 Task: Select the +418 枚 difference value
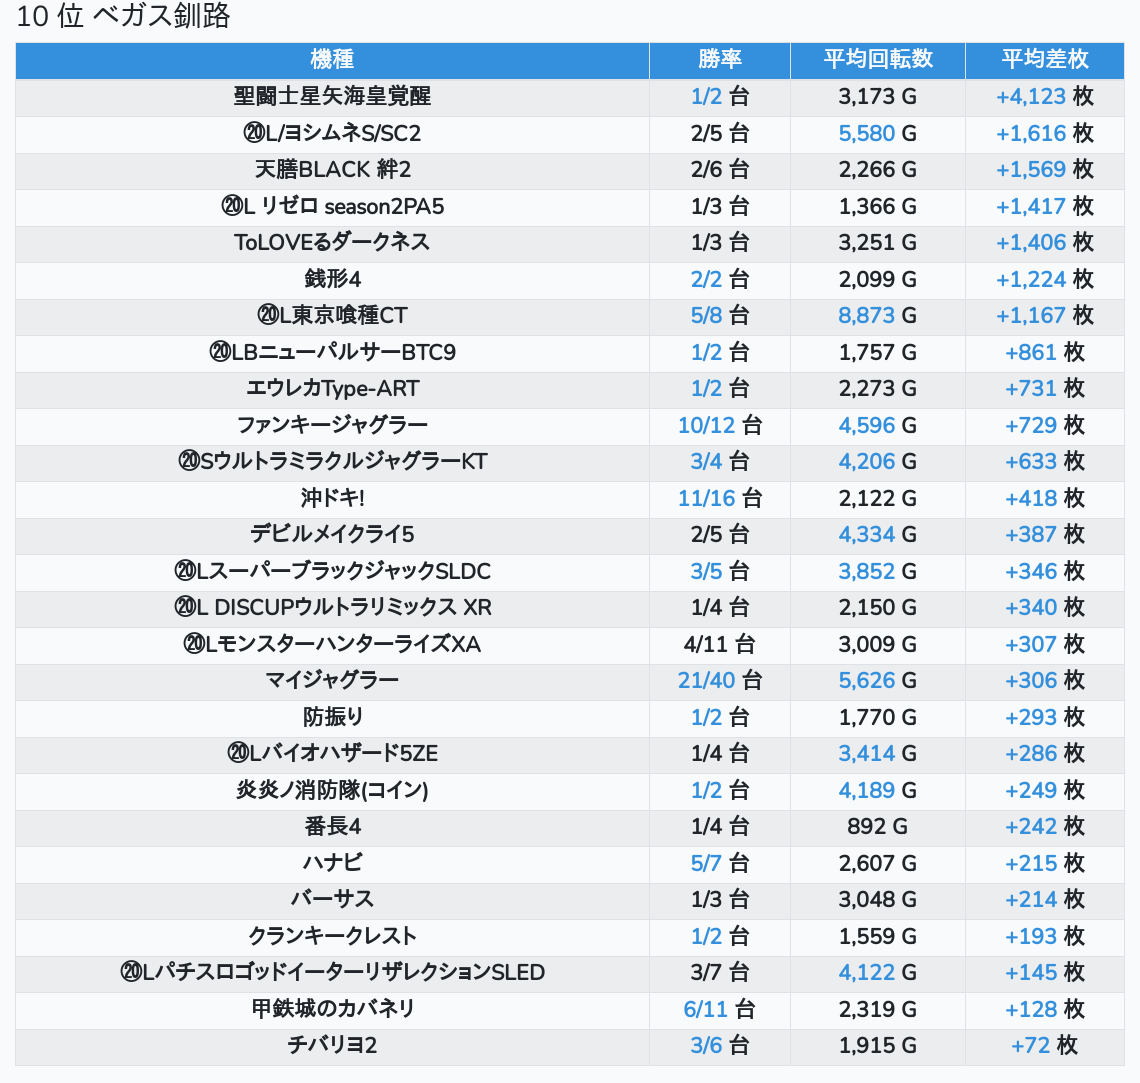coord(1045,499)
